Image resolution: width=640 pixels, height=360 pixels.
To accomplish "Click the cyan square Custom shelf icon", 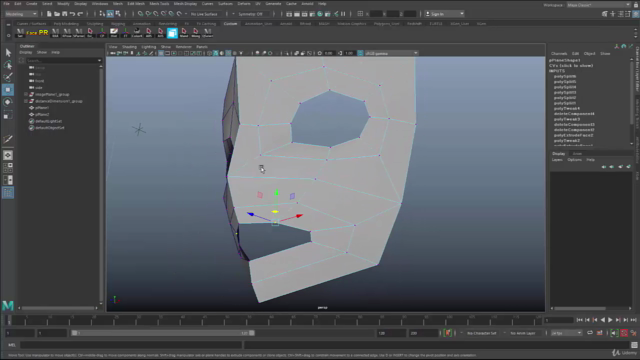I will (x=172, y=33).
